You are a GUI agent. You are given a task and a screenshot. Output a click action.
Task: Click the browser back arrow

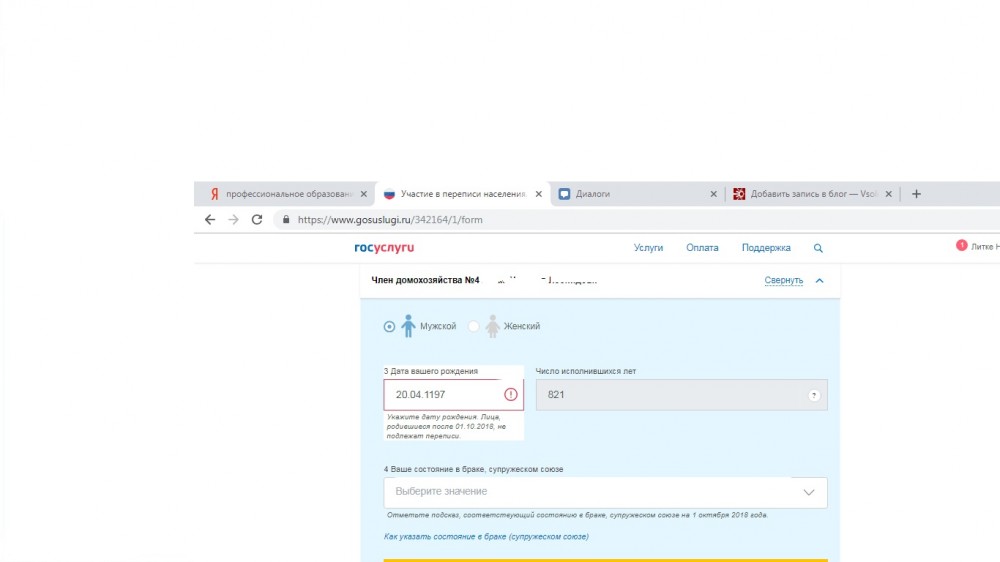210,220
